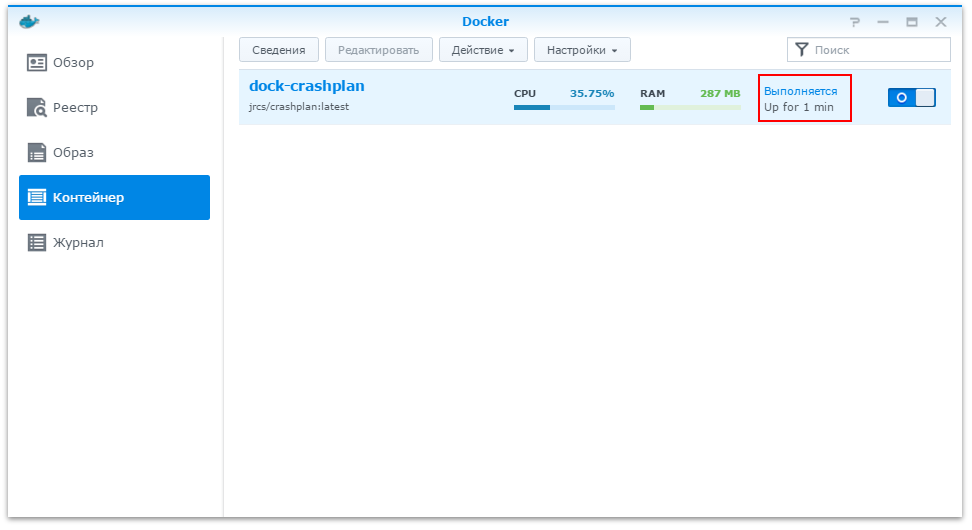
Task: Select the dock-crashplan container name
Action: [x=307, y=86]
